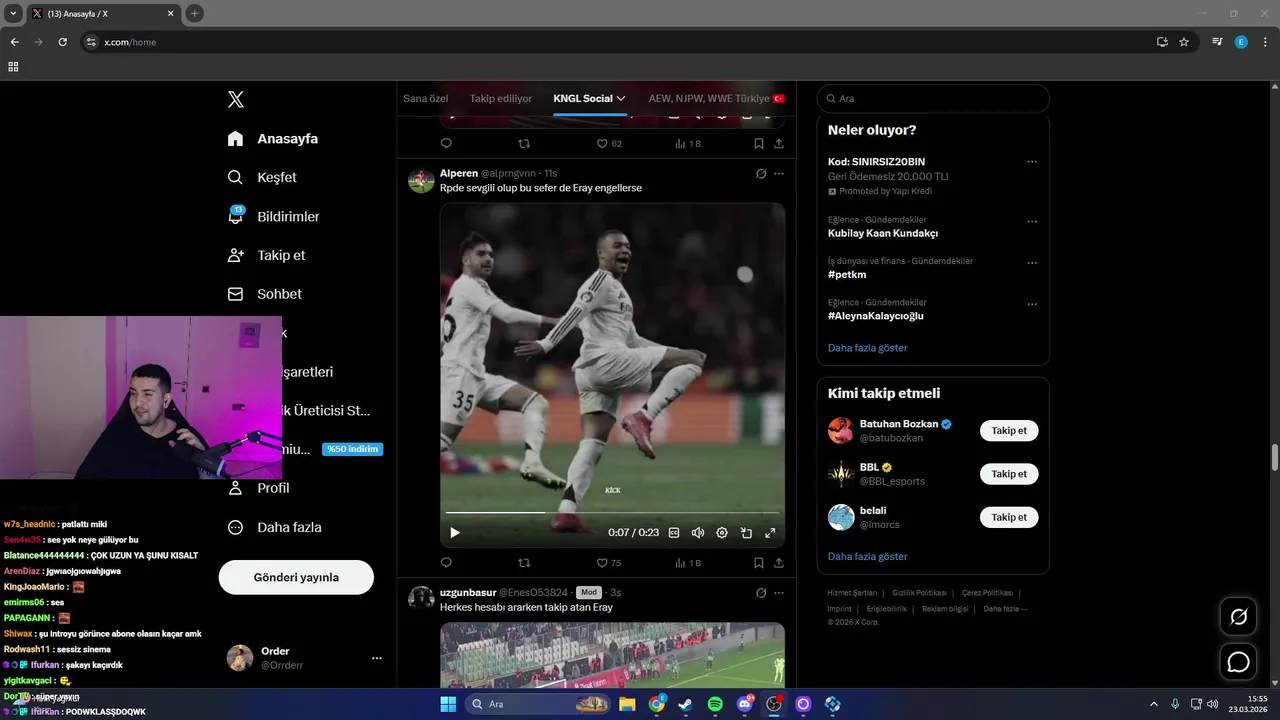Bookmark this page with star icon
1280x720 pixels.
coord(1184,42)
